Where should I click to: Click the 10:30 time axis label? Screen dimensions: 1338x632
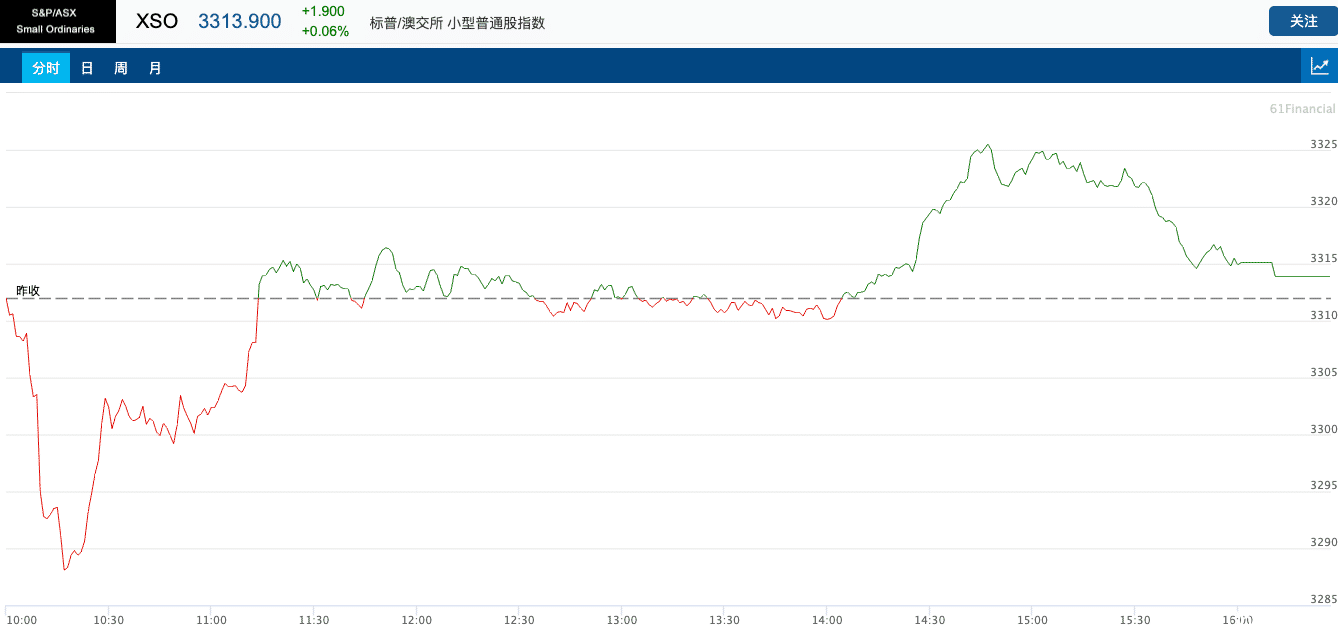pyautogui.click(x=108, y=620)
